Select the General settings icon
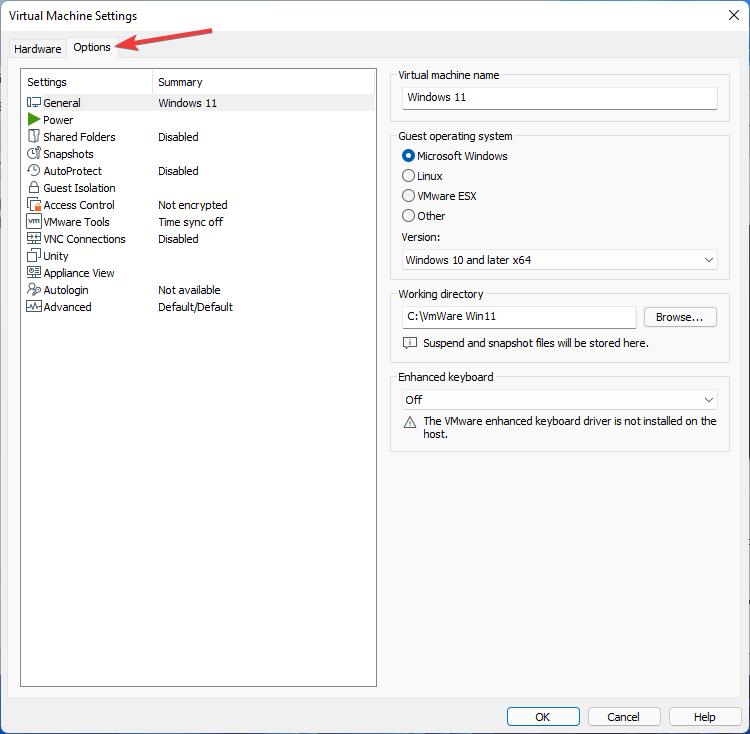750x734 pixels. (x=33, y=102)
